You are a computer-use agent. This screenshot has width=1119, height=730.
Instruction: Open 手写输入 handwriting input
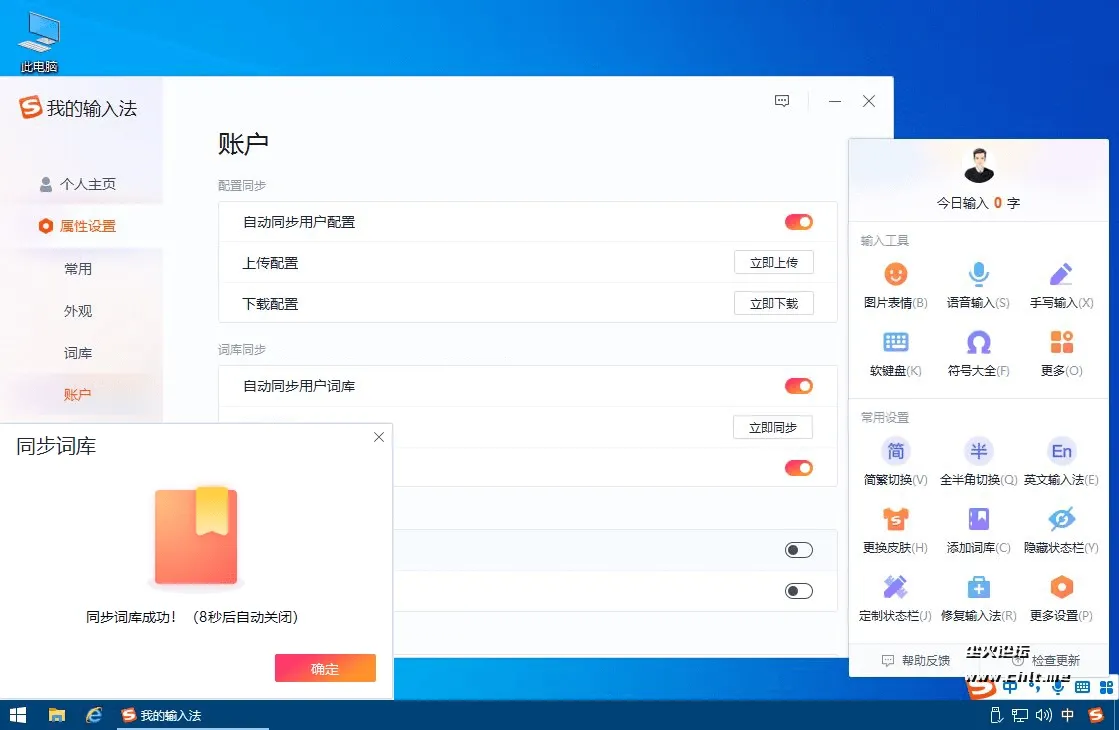pos(1060,283)
